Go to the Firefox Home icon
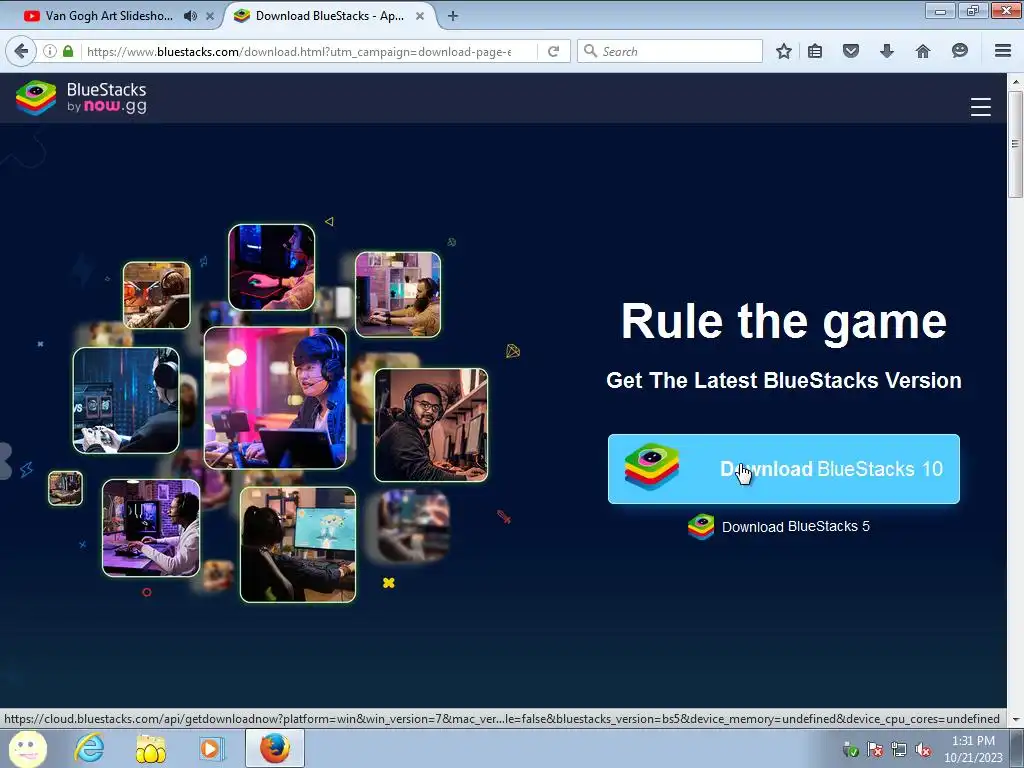1024x768 pixels. tap(923, 51)
